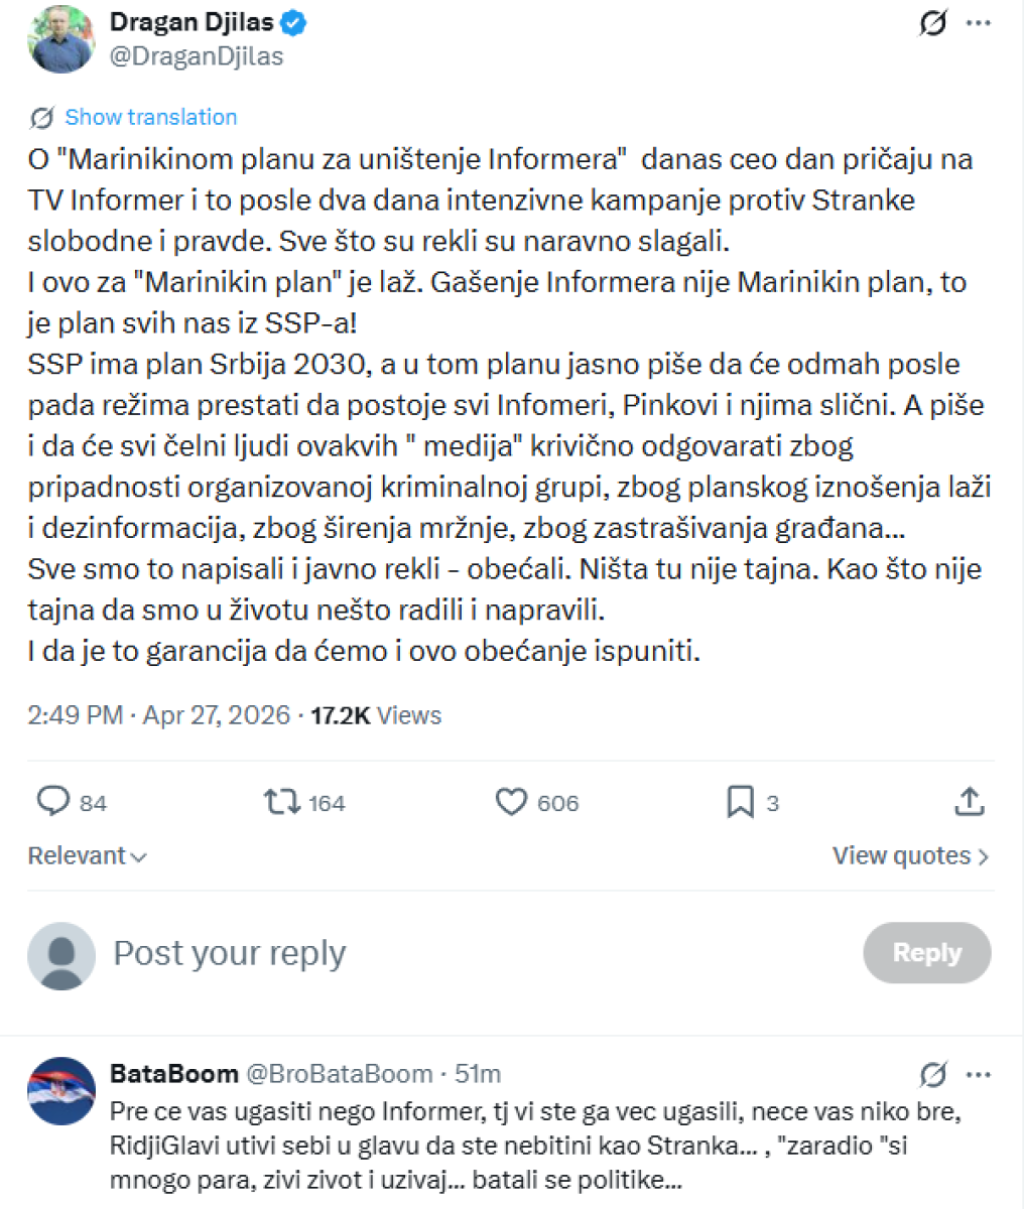The image size is (1024, 1209).
Task: Click Show translation link
Action: [150, 117]
